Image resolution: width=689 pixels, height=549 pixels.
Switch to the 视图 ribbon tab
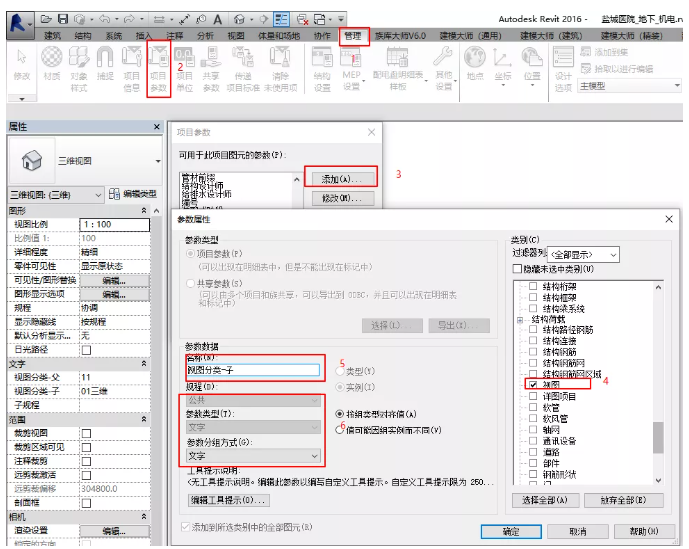pyautogui.click(x=236, y=36)
